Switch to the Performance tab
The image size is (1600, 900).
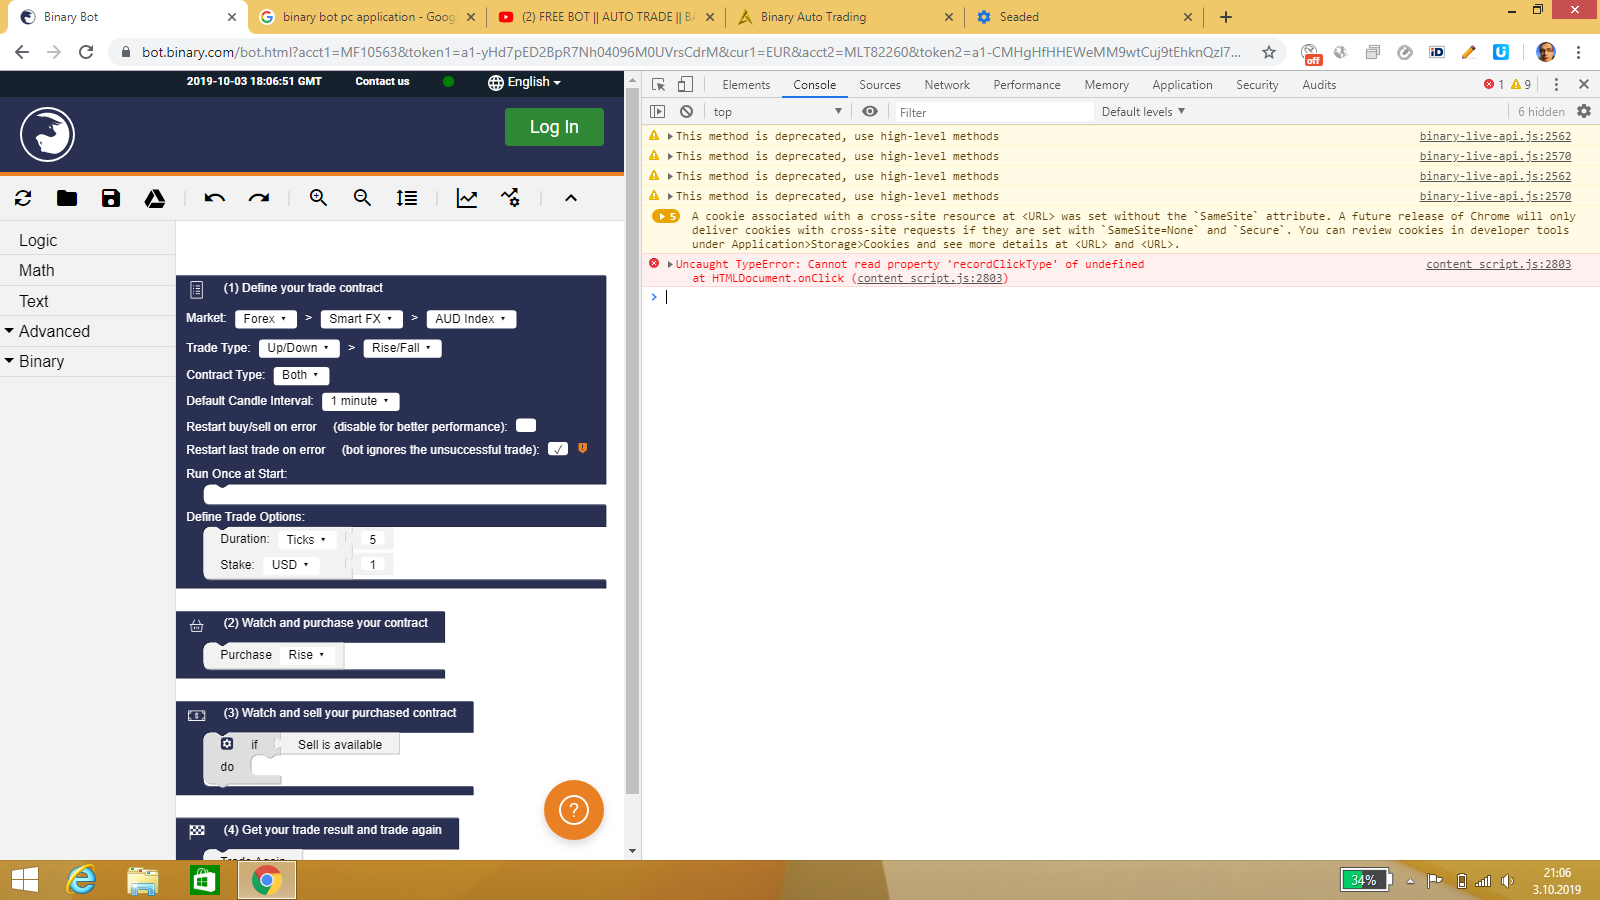tap(1027, 85)
